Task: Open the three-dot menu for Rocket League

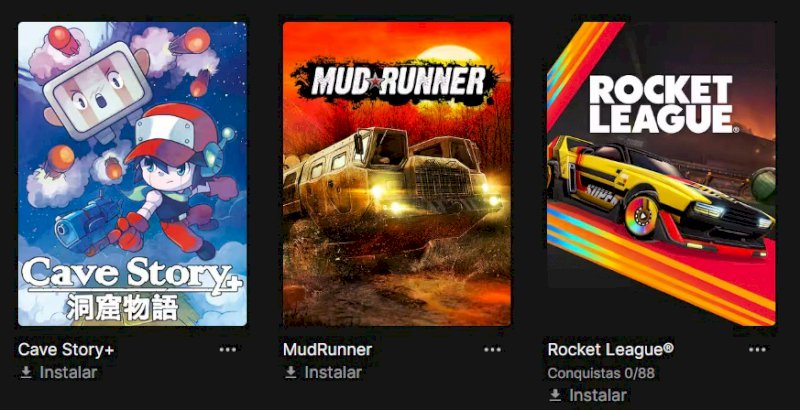Action: coord(757,350)
